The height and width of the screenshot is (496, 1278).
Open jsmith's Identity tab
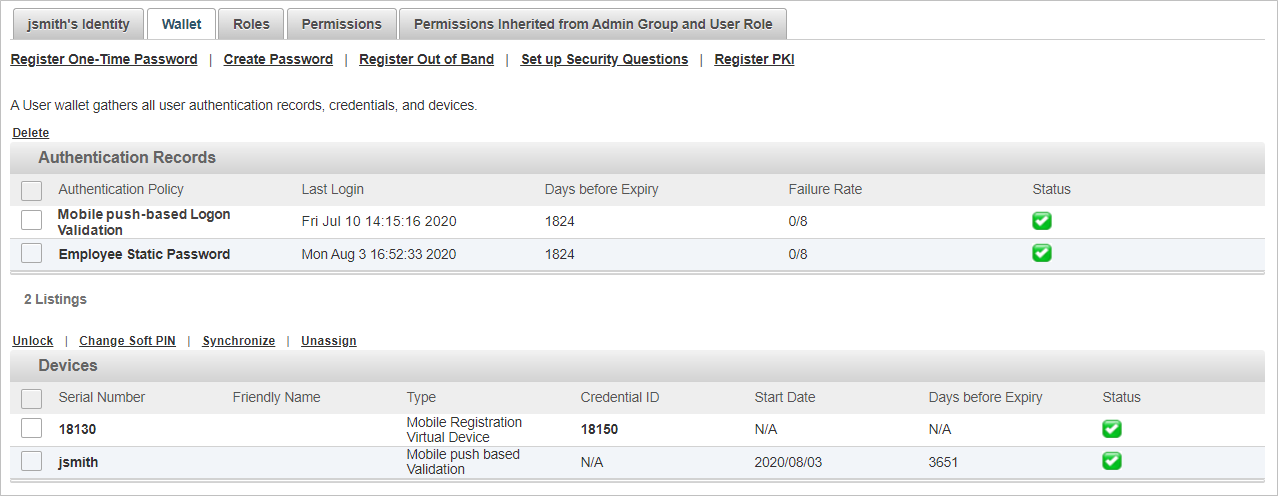click(78, 23)
